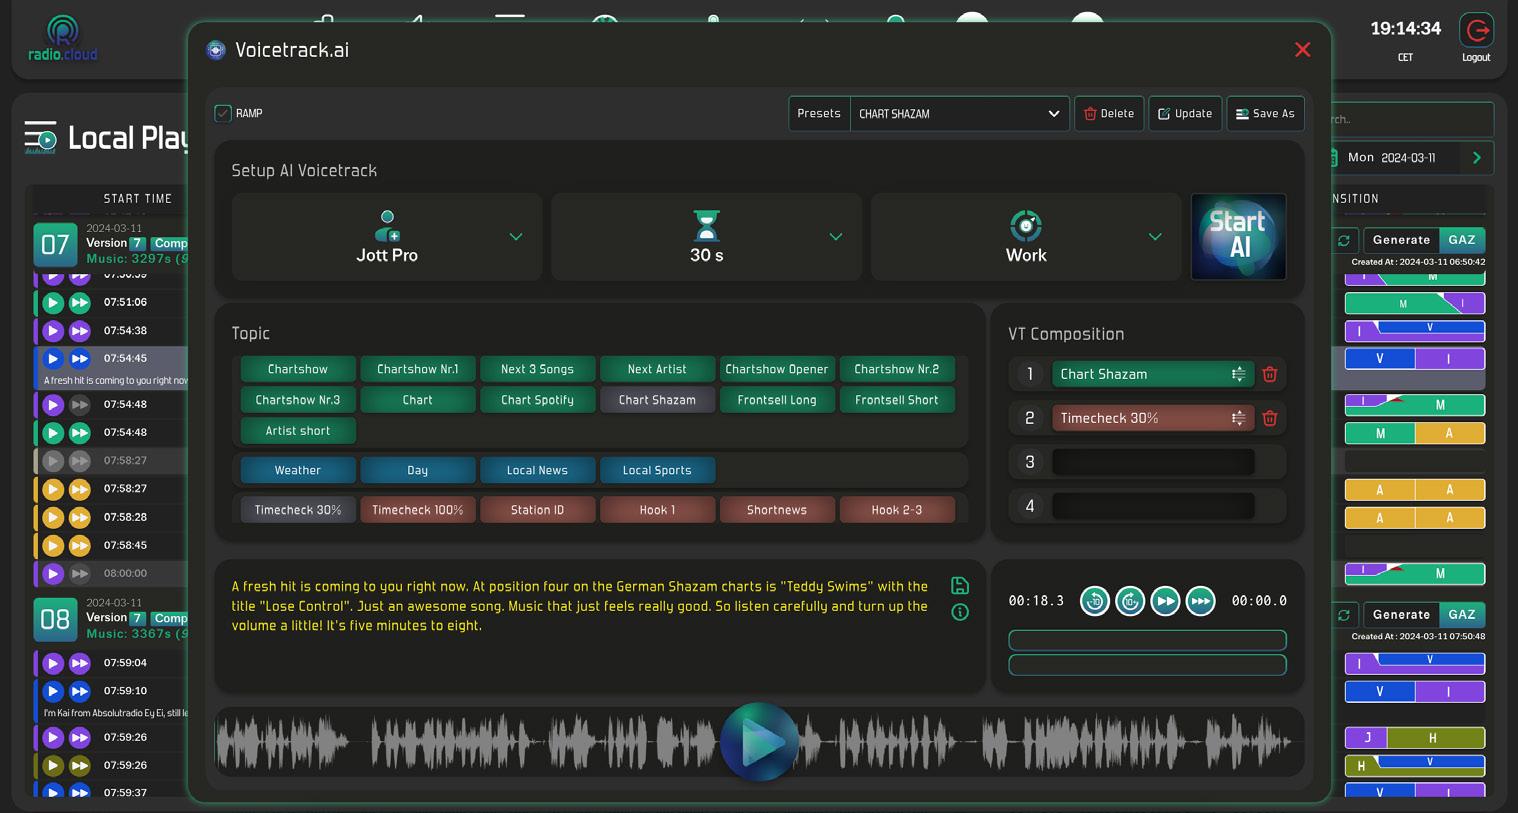The width and height of the screenshot is (1518, 813).
Task: Rewind the voicetrack 10 seconds
Action: [1095, 601]
